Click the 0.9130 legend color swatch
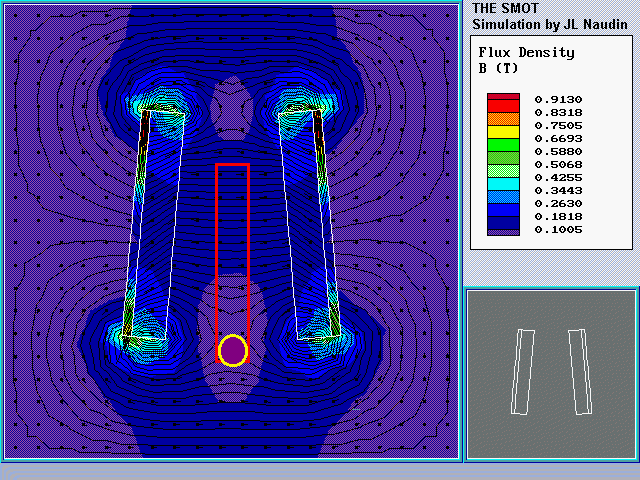 click(503, 97)
